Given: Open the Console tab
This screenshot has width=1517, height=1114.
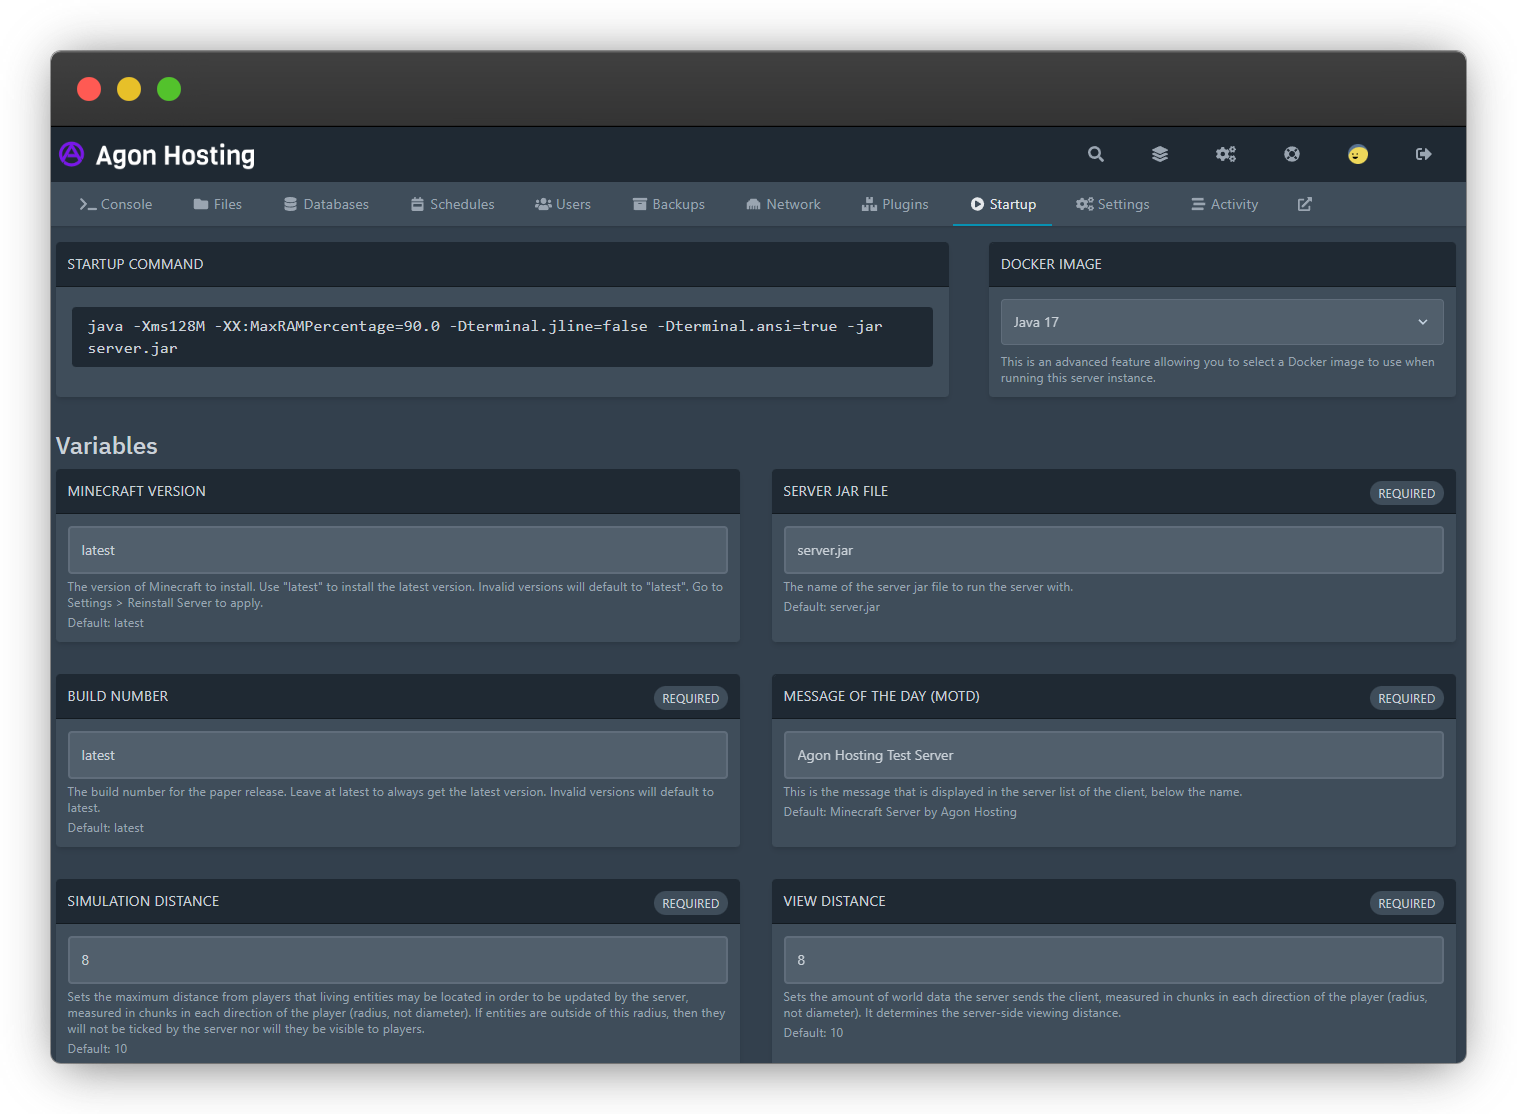Looking at the screenshot, I should click(x=116, y=204).
